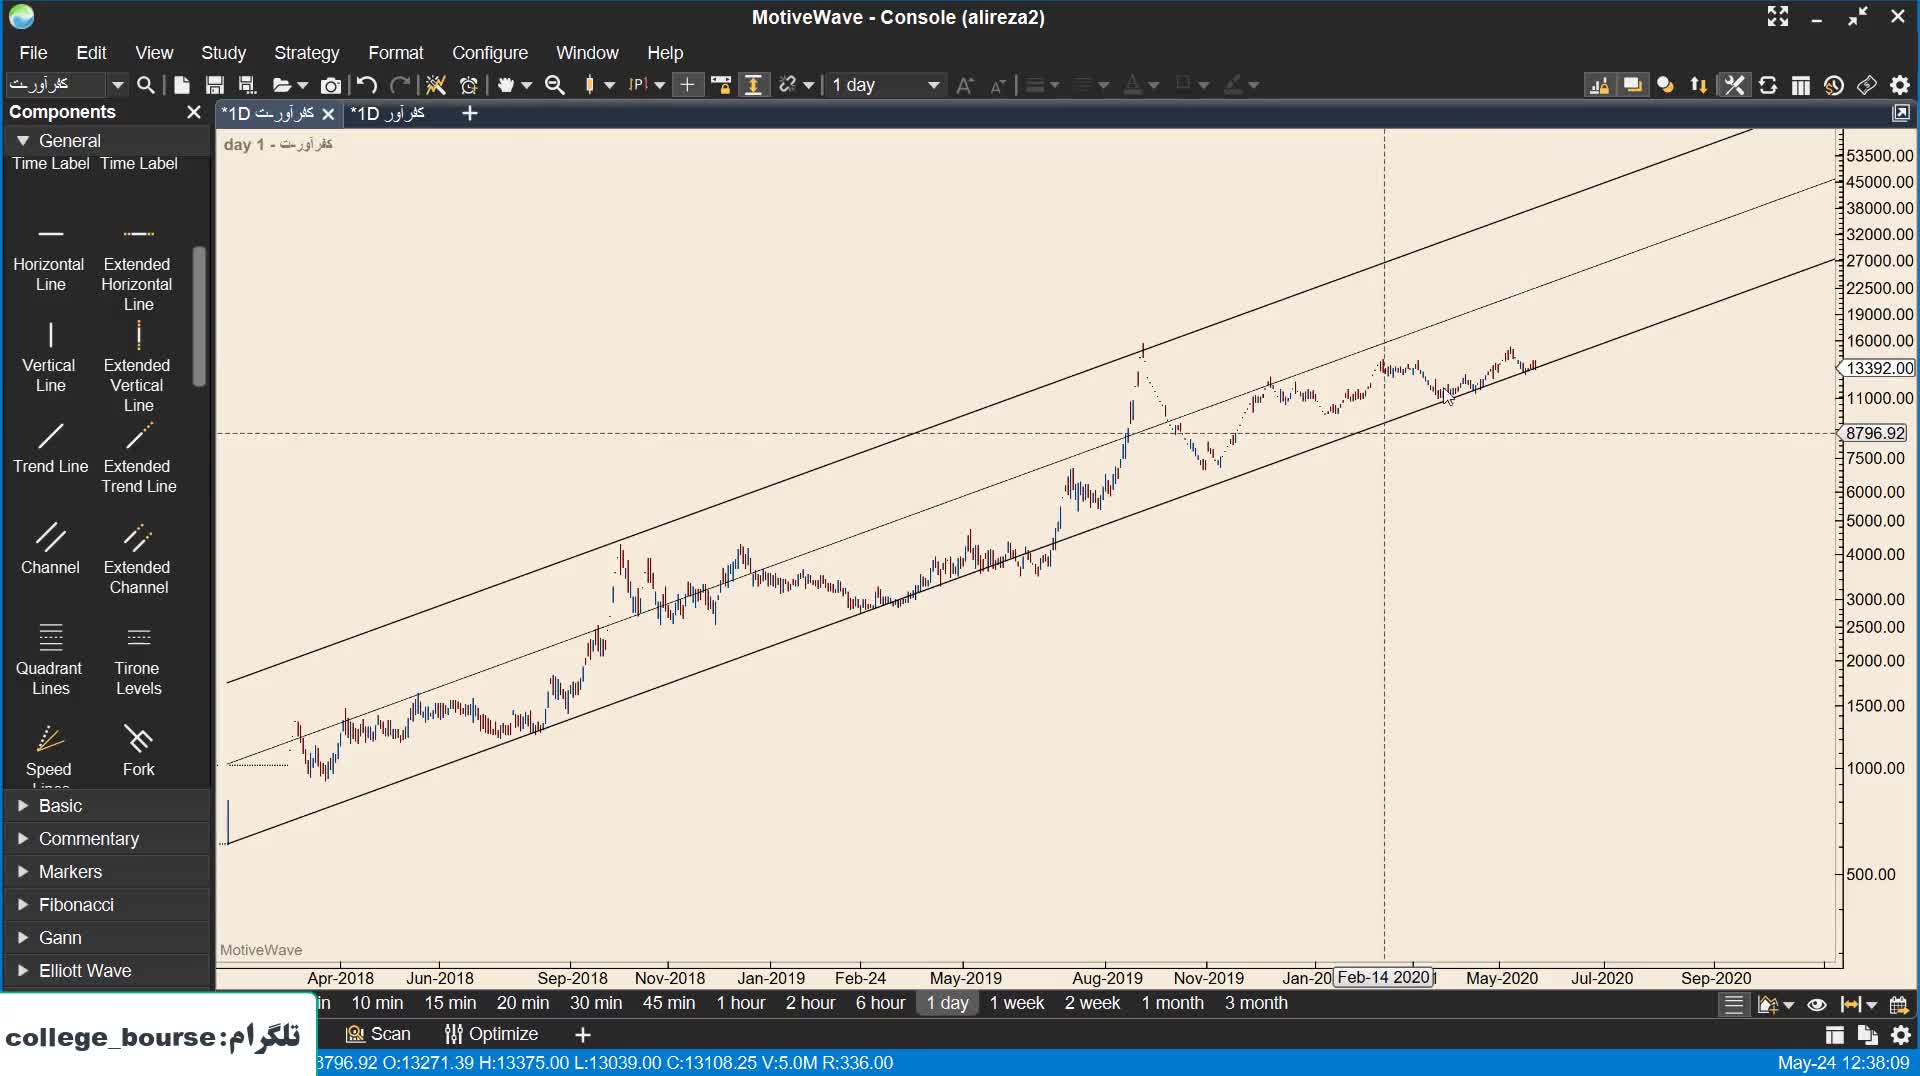Expand the Fibonacci components section
The height and width of the screenshot is (1076, 1920).
[76, 905]
